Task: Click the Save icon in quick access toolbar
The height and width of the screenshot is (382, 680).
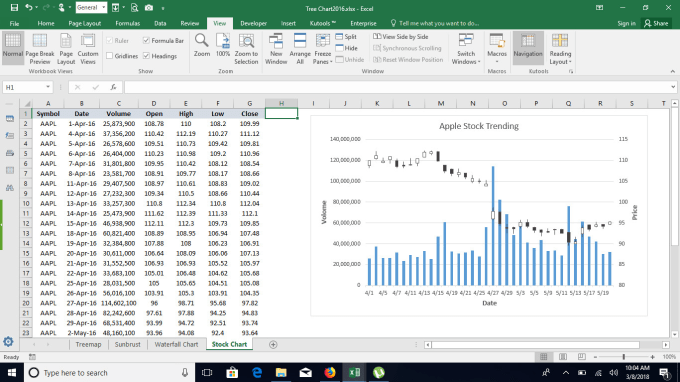Action: (14, 7)
